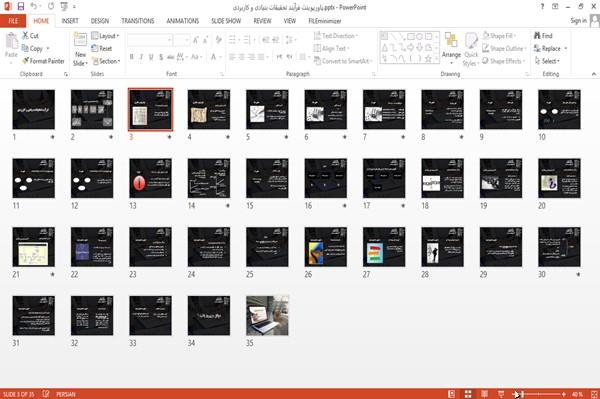Image resolution: width=600 pixels, height=399 pixels.
Task: Start Slide Show from status bar
Action: tap(501, 394)
